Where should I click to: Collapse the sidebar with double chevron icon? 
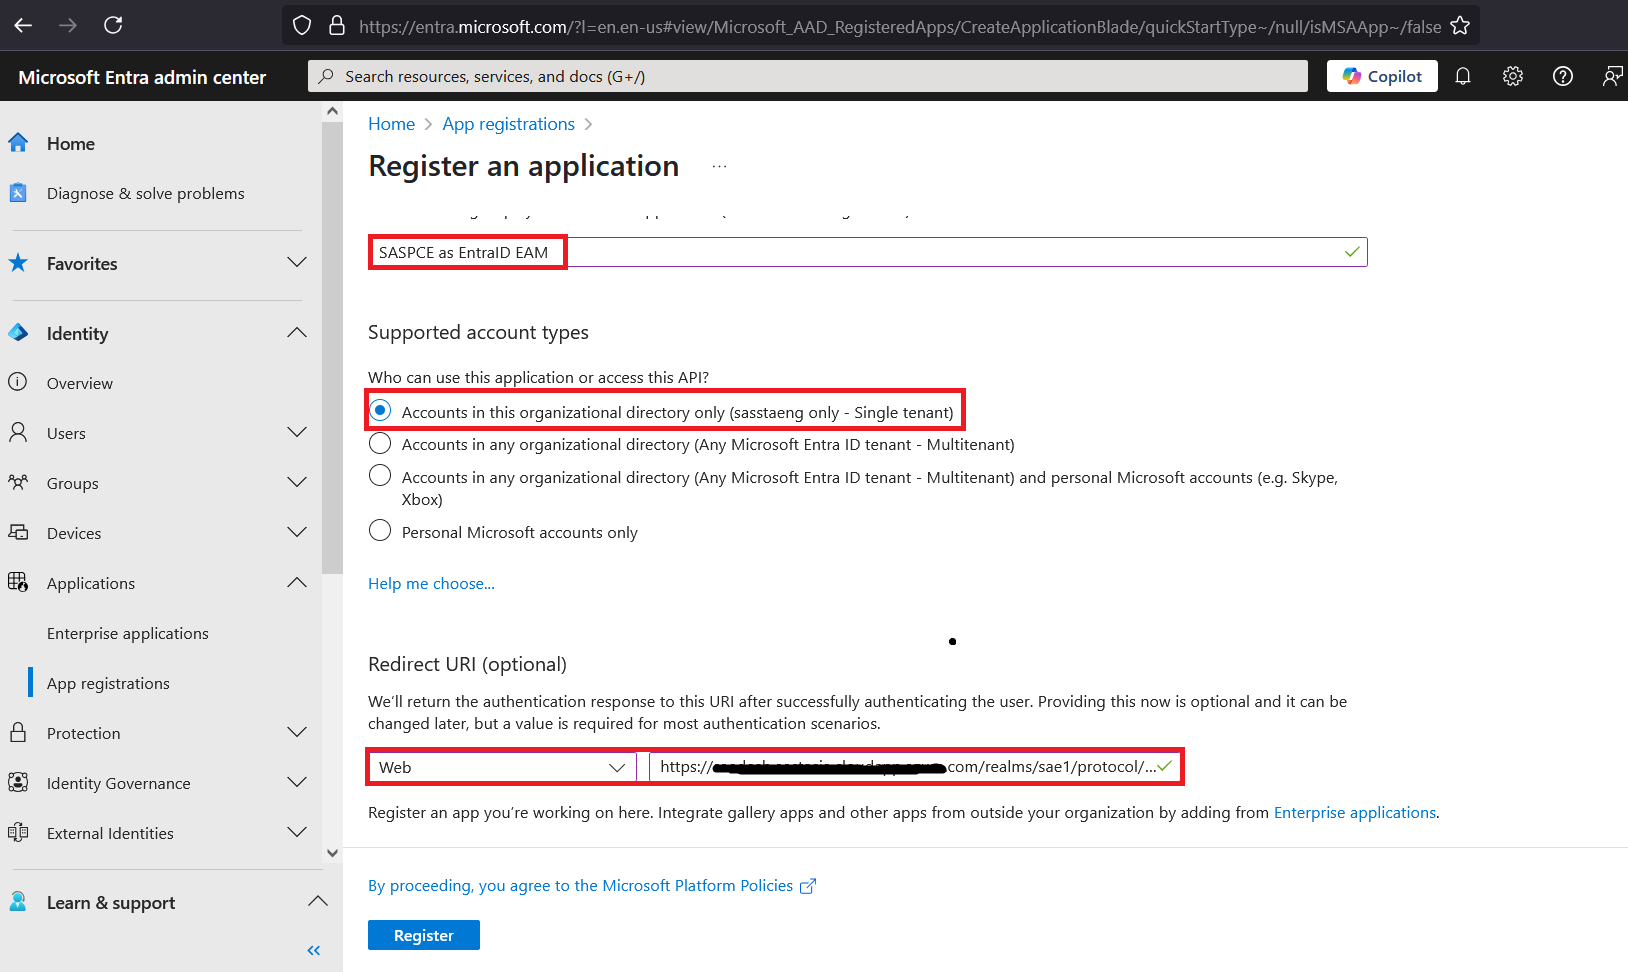[x=314, y=950]
